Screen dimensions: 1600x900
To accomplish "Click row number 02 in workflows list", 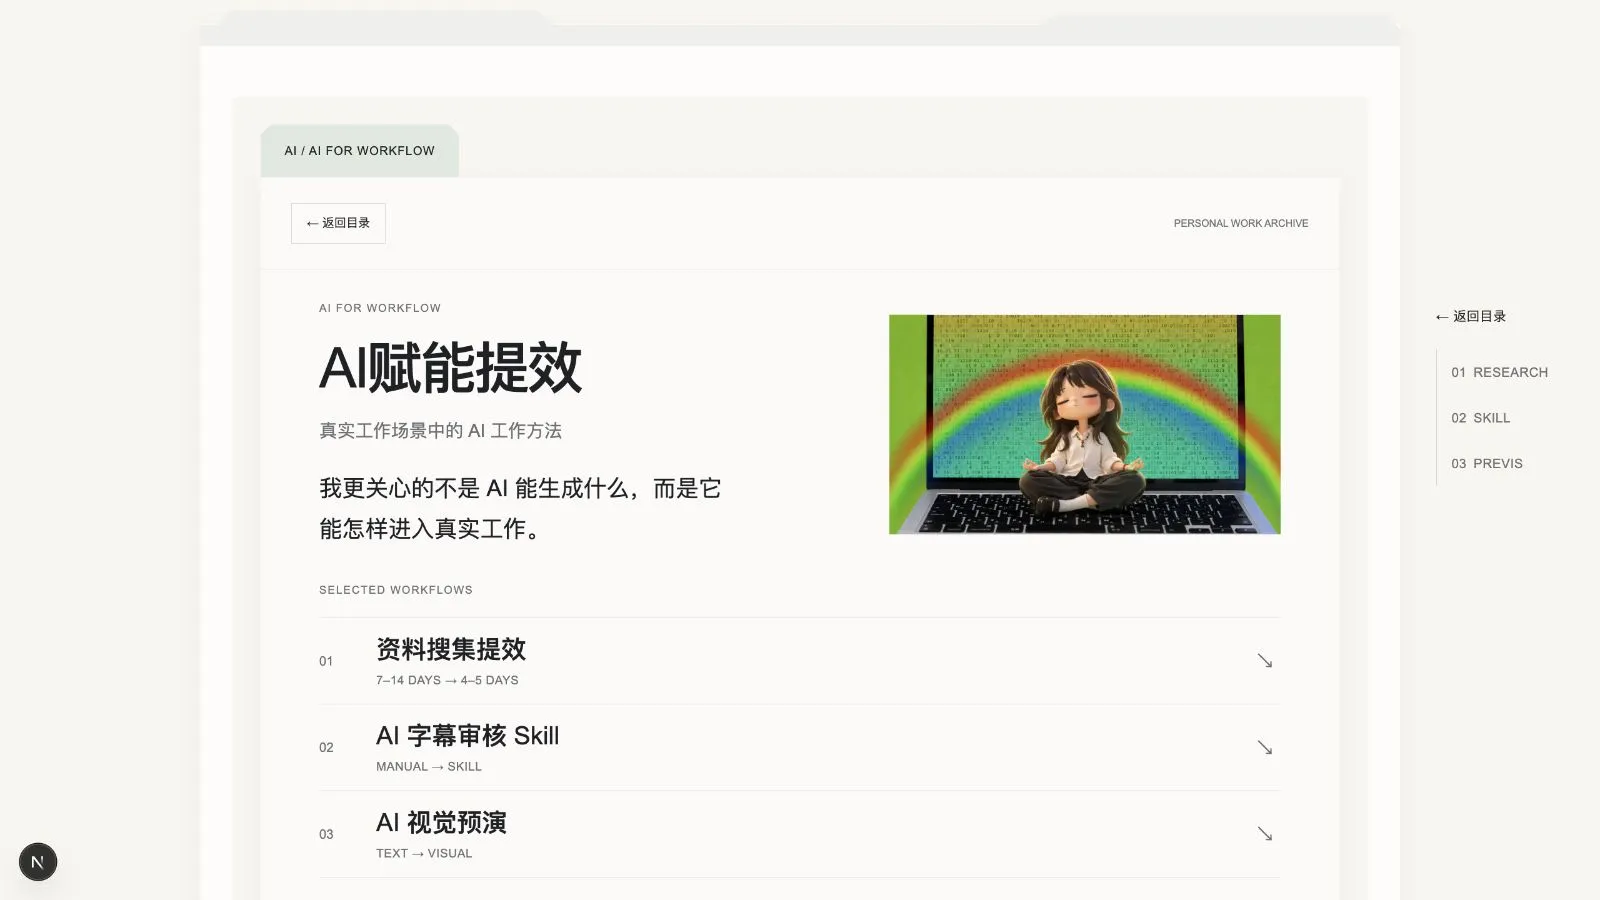I will tap(326, 748).
